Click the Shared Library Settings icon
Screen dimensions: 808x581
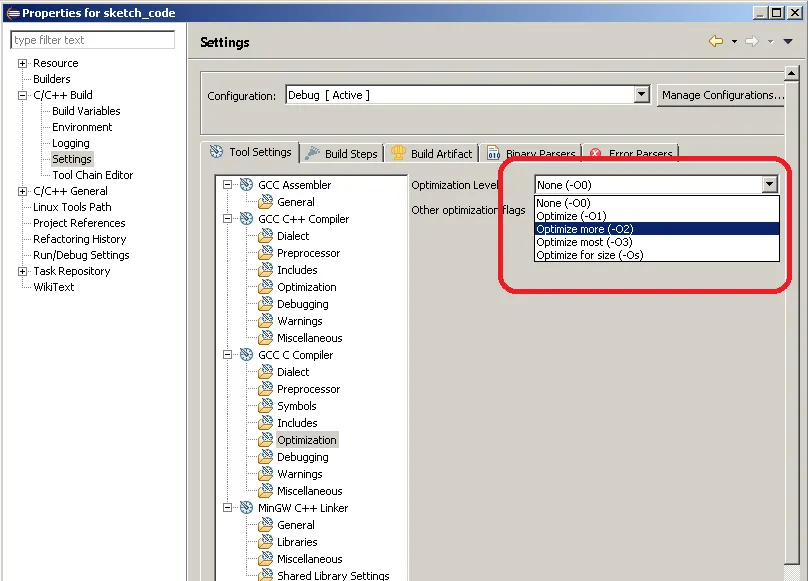click(265, 575)
